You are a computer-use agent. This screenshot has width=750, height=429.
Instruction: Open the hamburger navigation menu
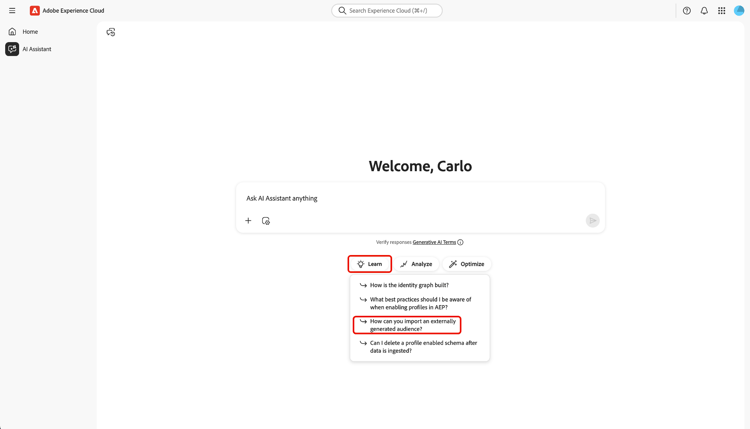[x=12, y=11]
